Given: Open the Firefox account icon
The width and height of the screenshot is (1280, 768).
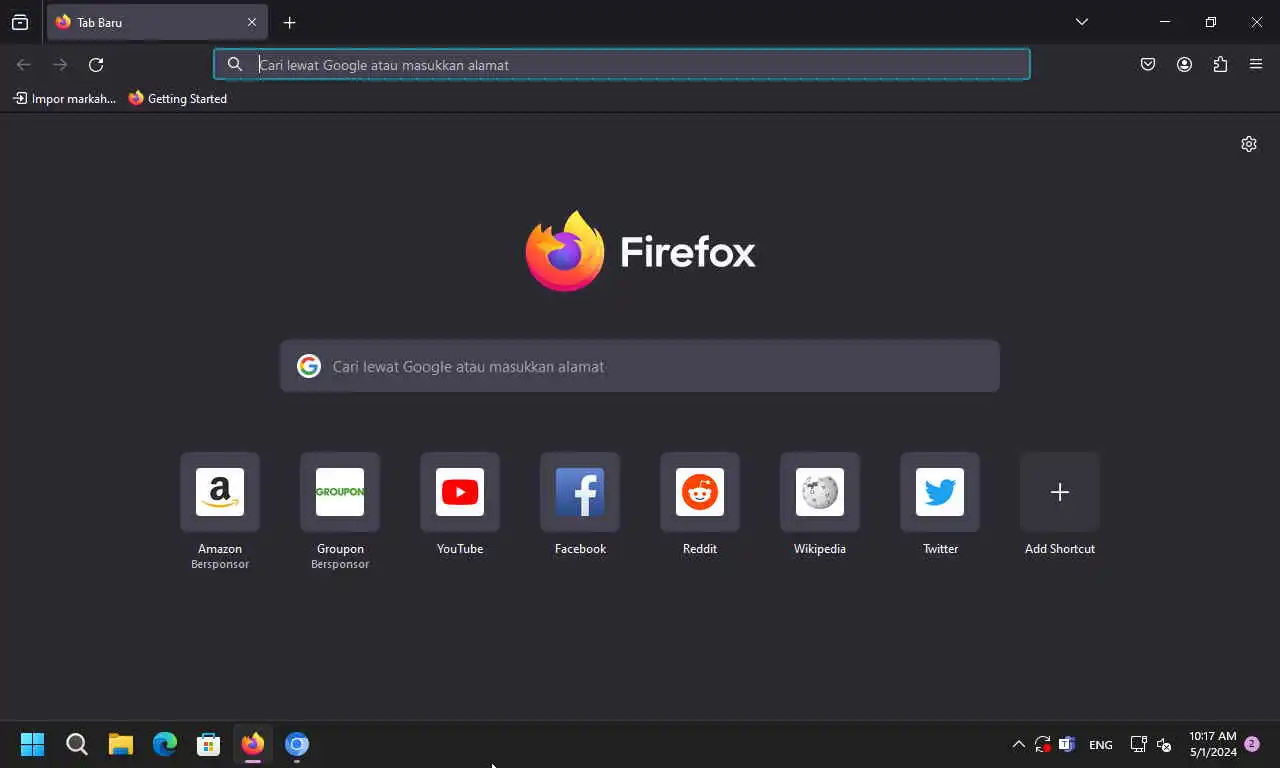Looking at the screenshot, I should 1184,65.
